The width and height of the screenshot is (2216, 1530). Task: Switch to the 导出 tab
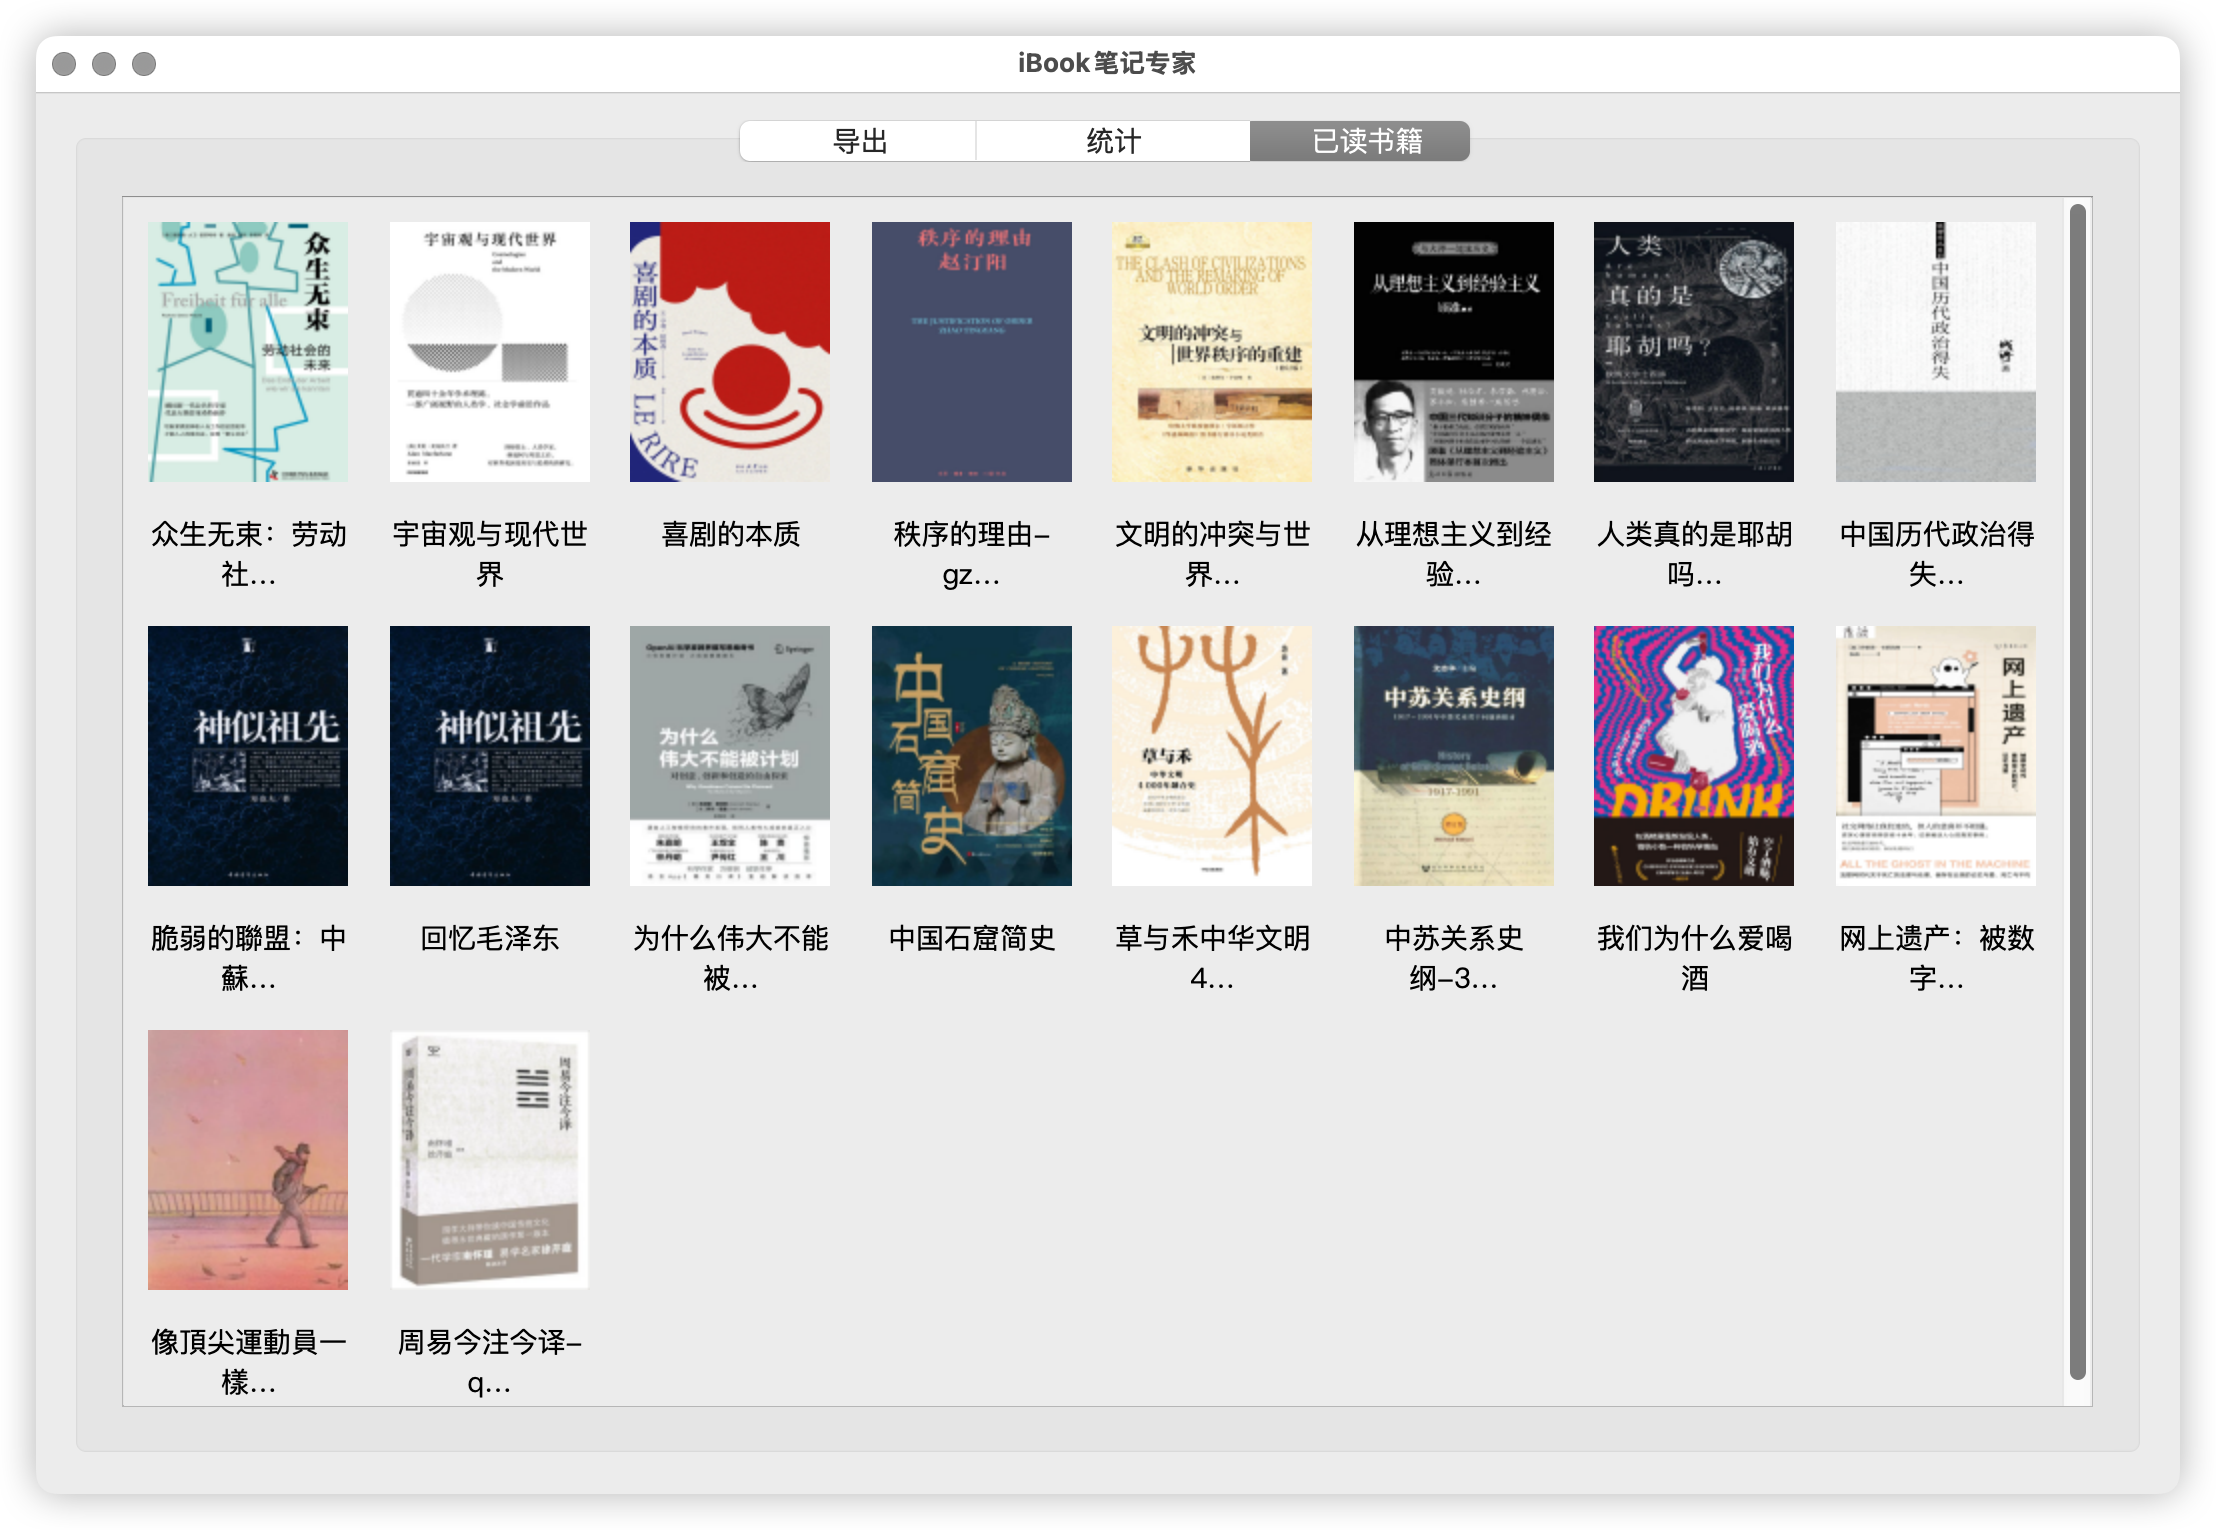tap(858, 141)
